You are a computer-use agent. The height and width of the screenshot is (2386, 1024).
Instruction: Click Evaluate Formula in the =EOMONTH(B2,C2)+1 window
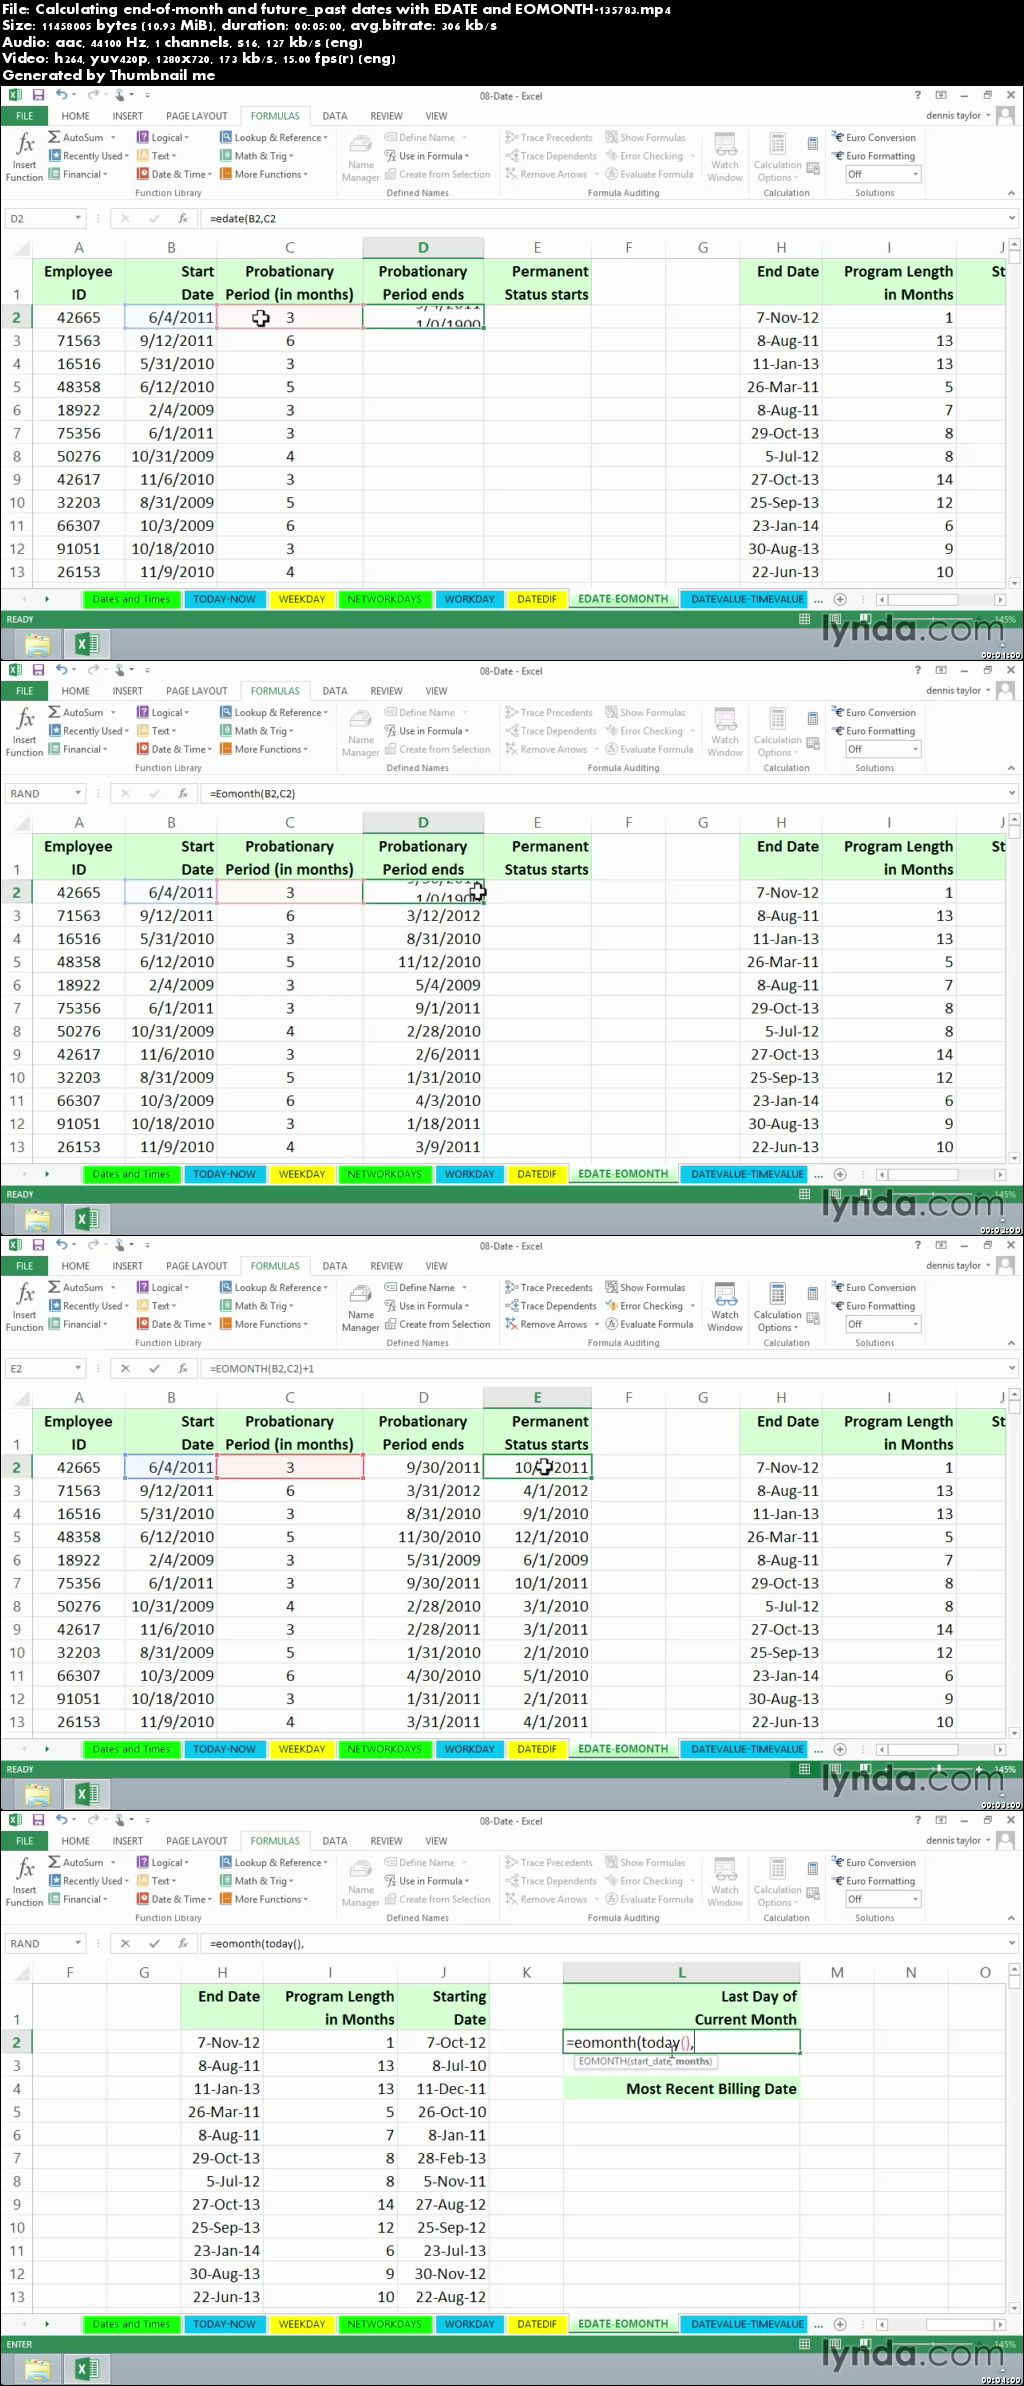(649, 1324)
